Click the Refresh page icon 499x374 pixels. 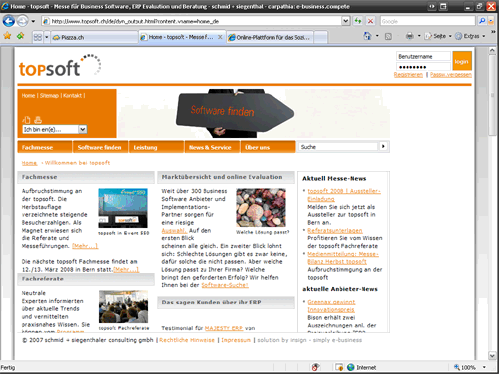[358, 21]
